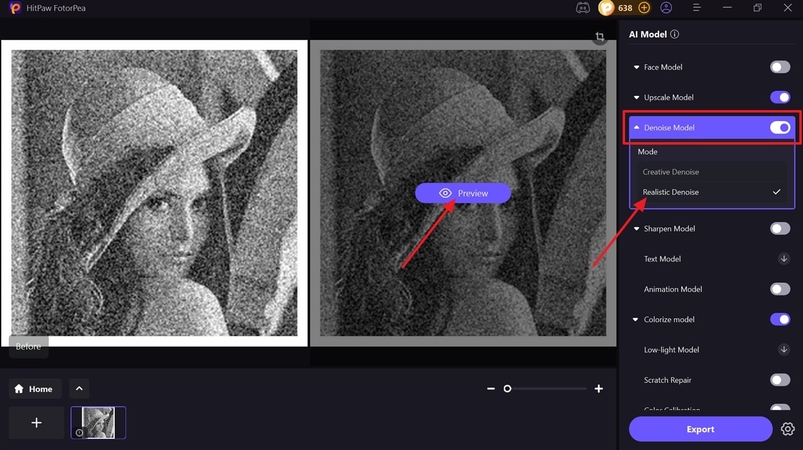803x450 pixels.
Task: Expand the Sharpen Model arrow
Action: 636,228
